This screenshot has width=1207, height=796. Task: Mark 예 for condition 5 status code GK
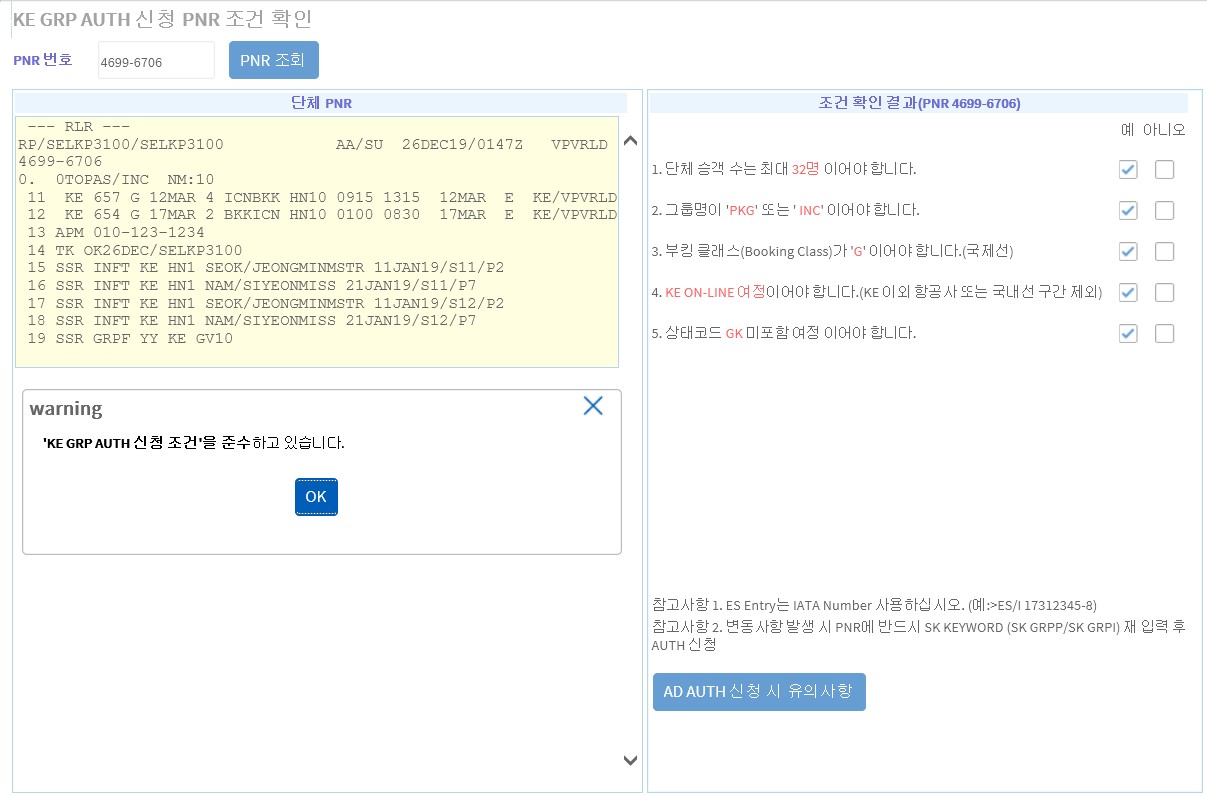click(x=1128, y=334)
